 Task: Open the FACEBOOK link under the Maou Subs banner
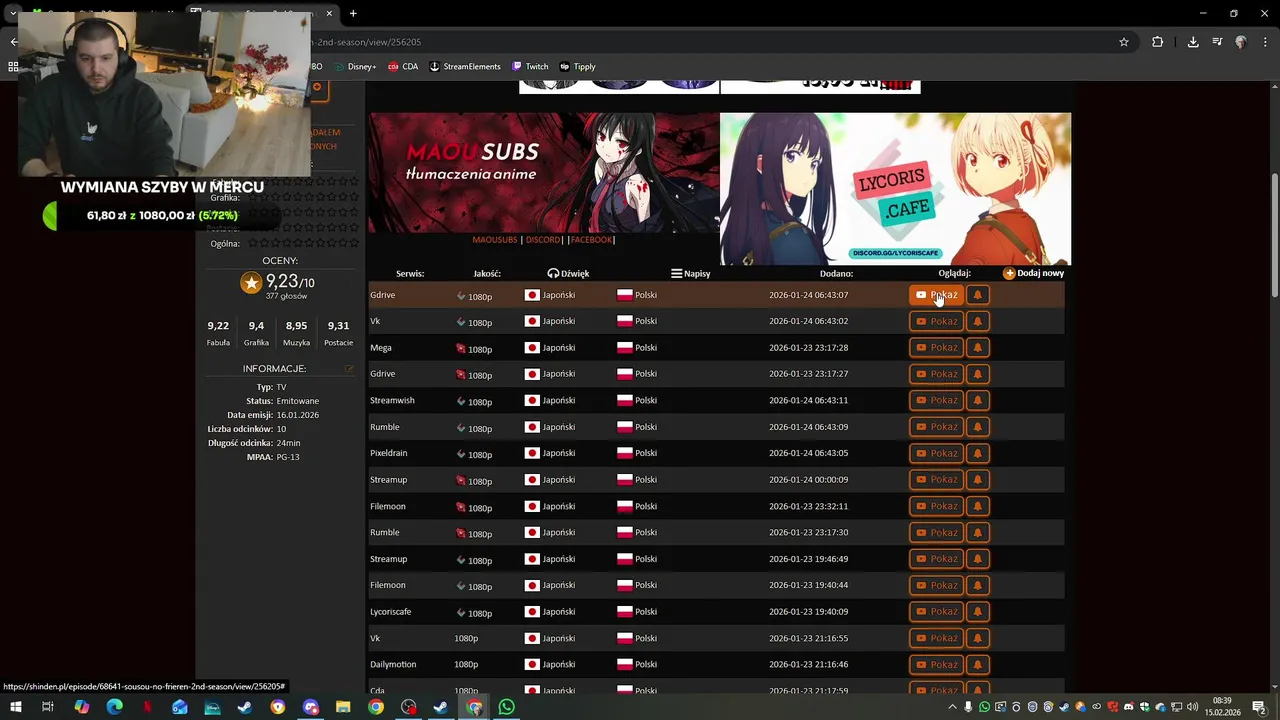(x=590, y=240)
